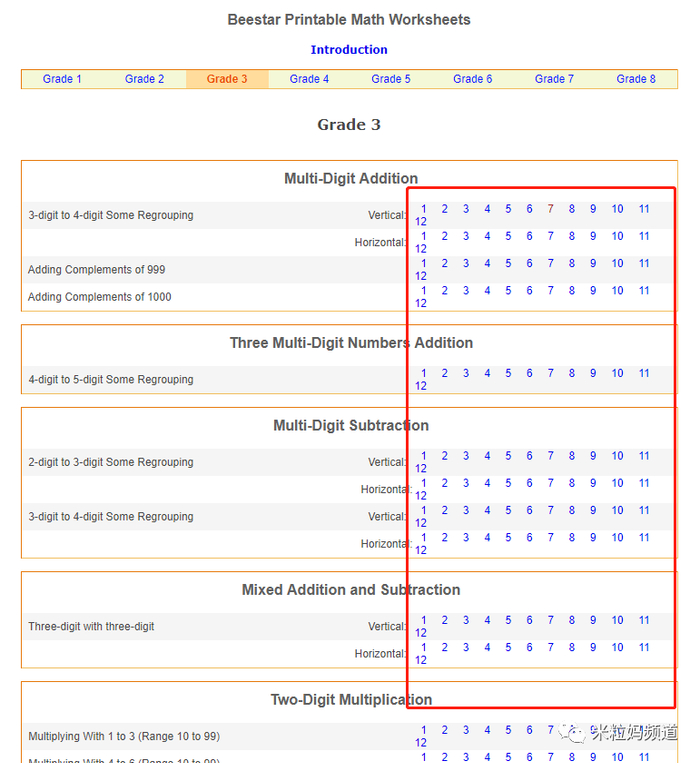Open worksheet 9 of 3-digit to 4-digit Subtraction Vertical

[x=593, y=510]
